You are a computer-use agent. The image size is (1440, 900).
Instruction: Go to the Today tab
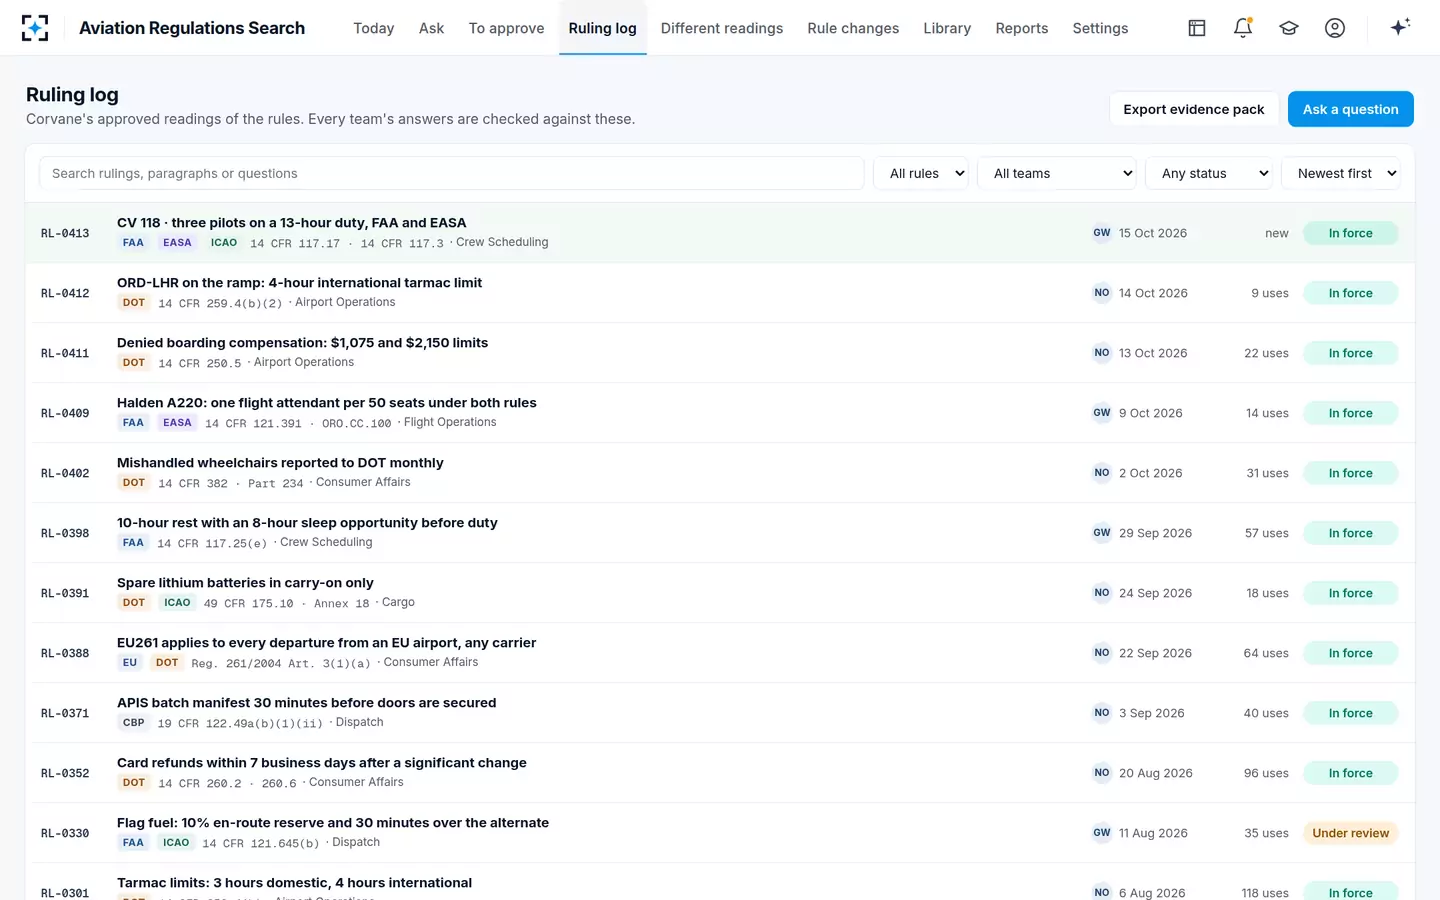pos(374,28)
